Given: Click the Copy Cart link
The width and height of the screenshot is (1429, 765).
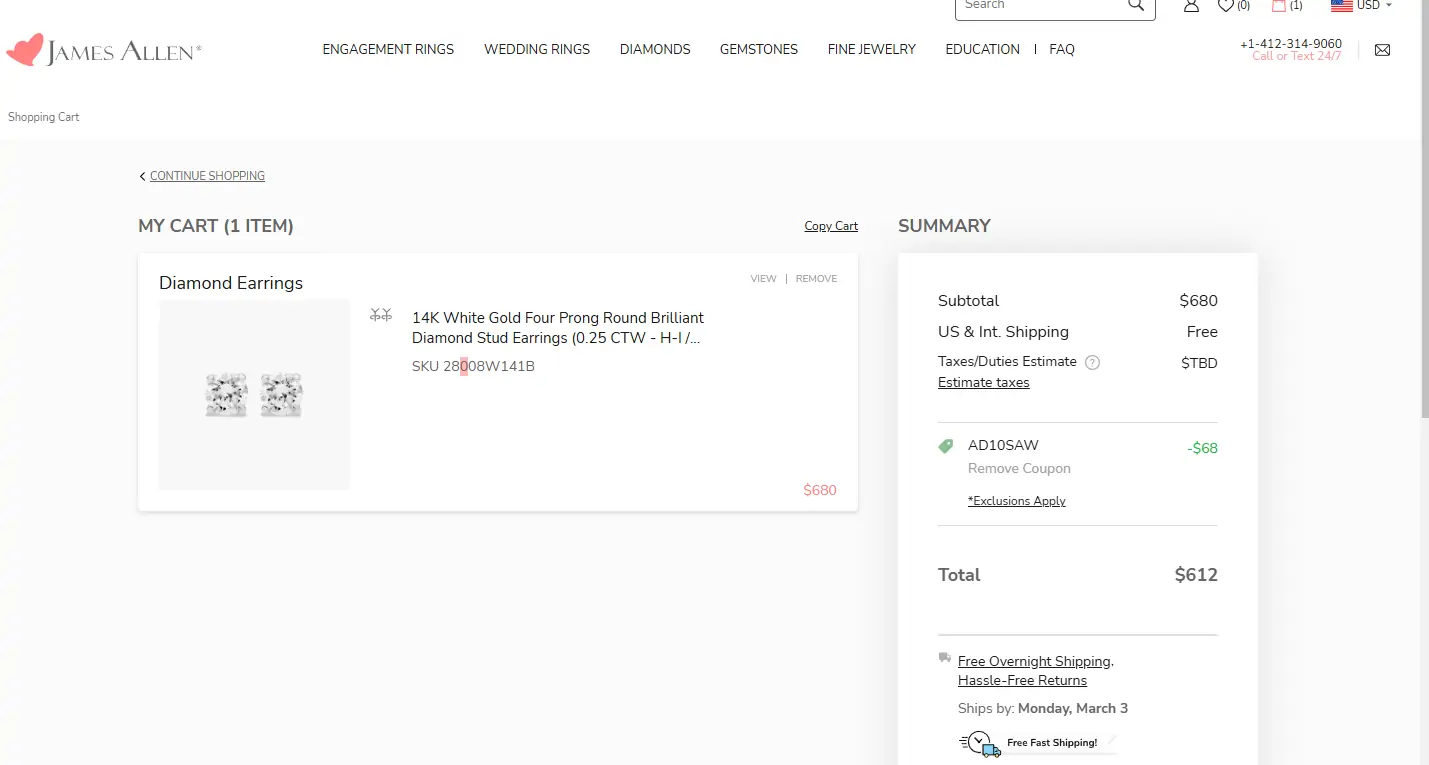Looking at the screenshot, I should point(831,226).
